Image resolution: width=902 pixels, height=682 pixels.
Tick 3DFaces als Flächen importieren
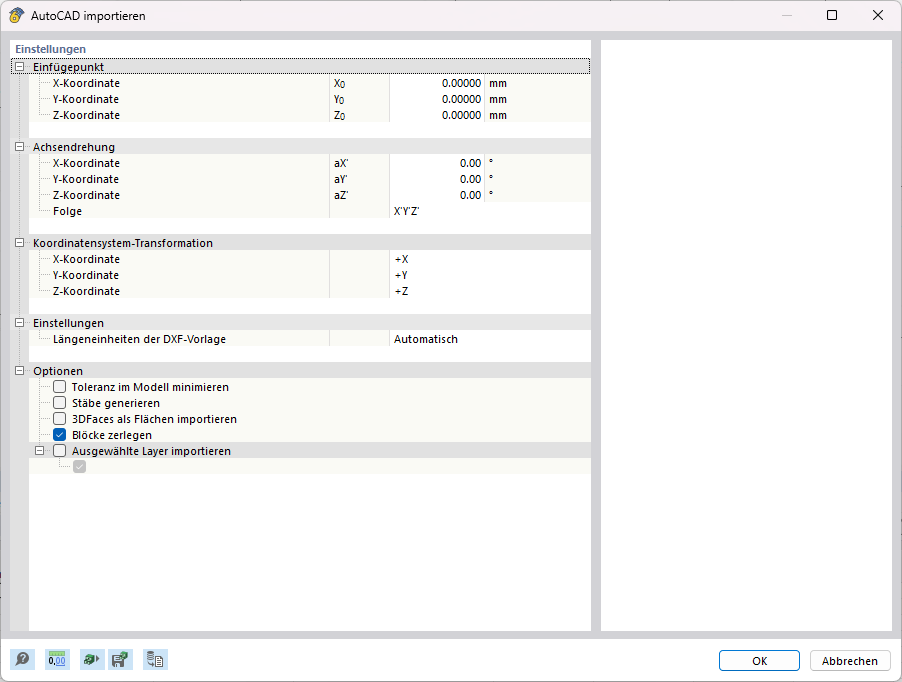click(60, 419)
